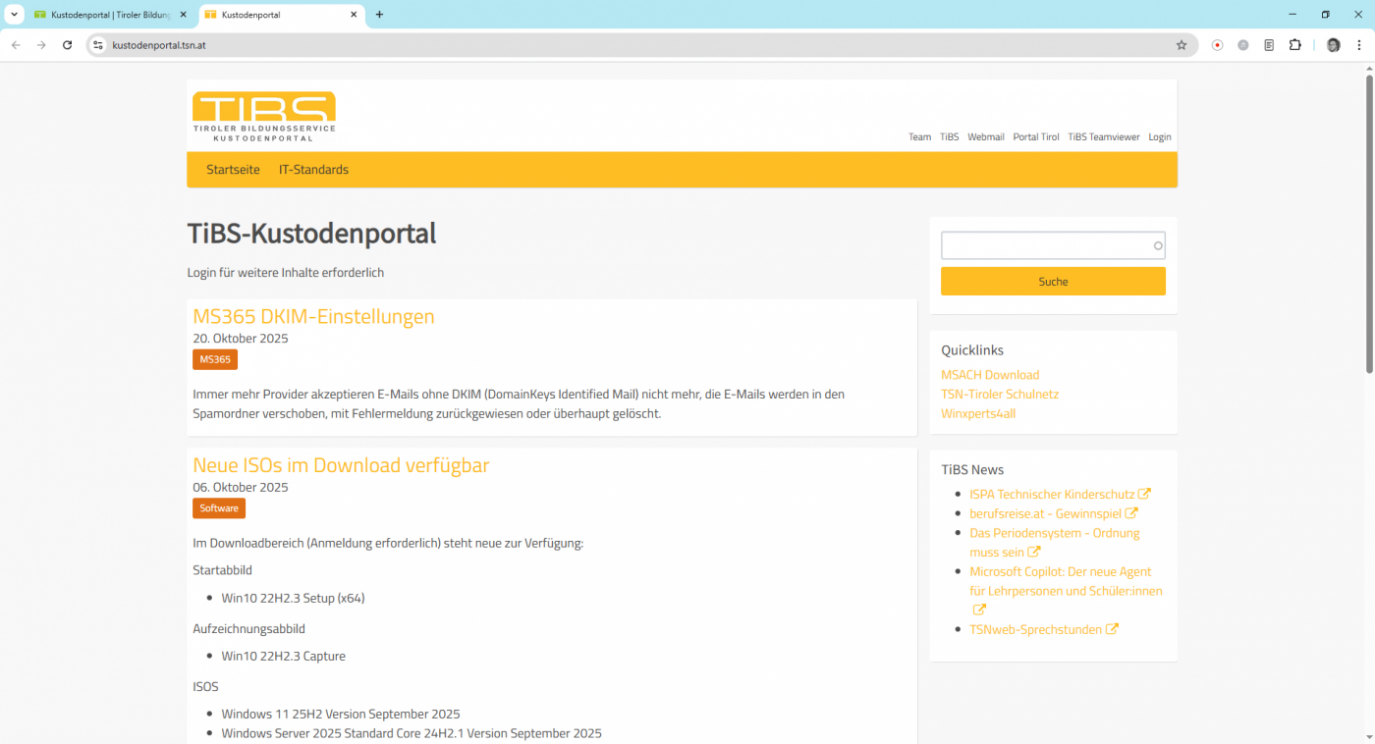Open the reading list icon
Screen dimensions: 1375x744
(x=1268, y=45)
